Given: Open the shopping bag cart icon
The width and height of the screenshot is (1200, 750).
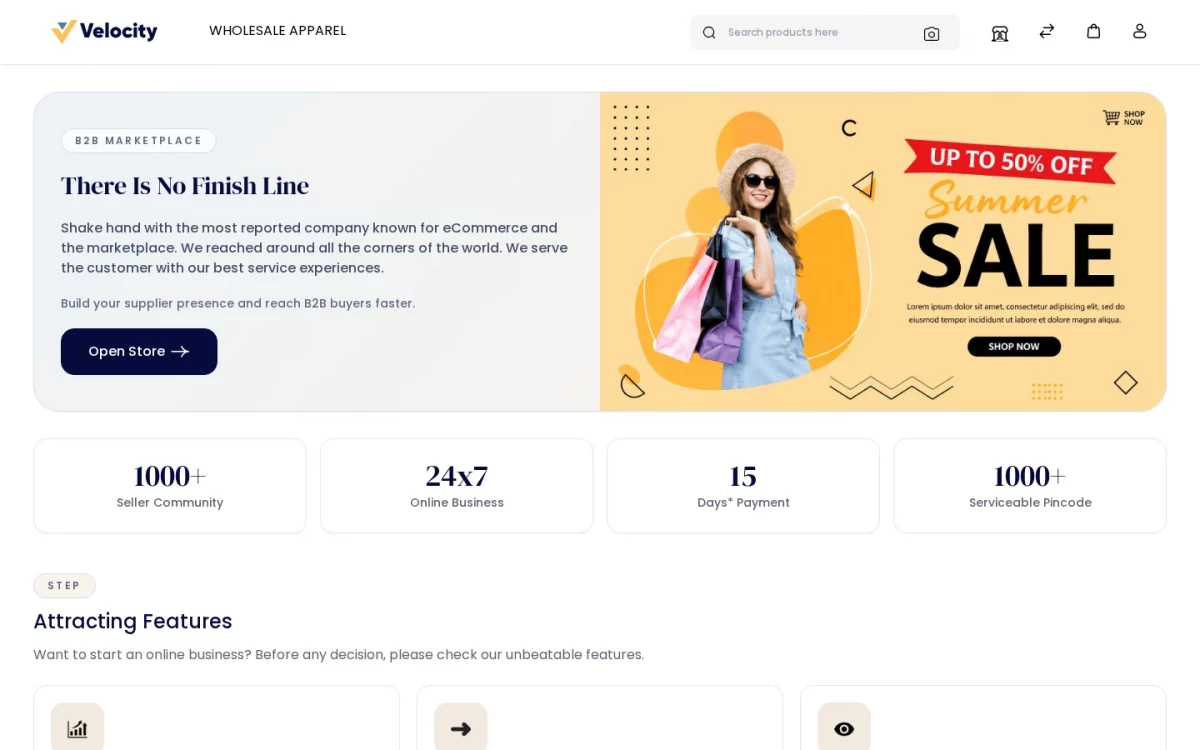Looking at the screenshot, I should [1094, 31].
